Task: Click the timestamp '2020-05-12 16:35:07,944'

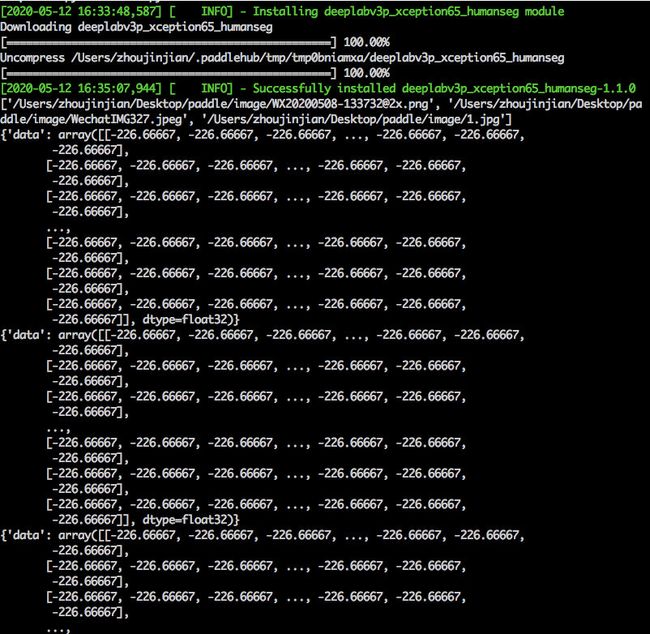Action: 81,89
